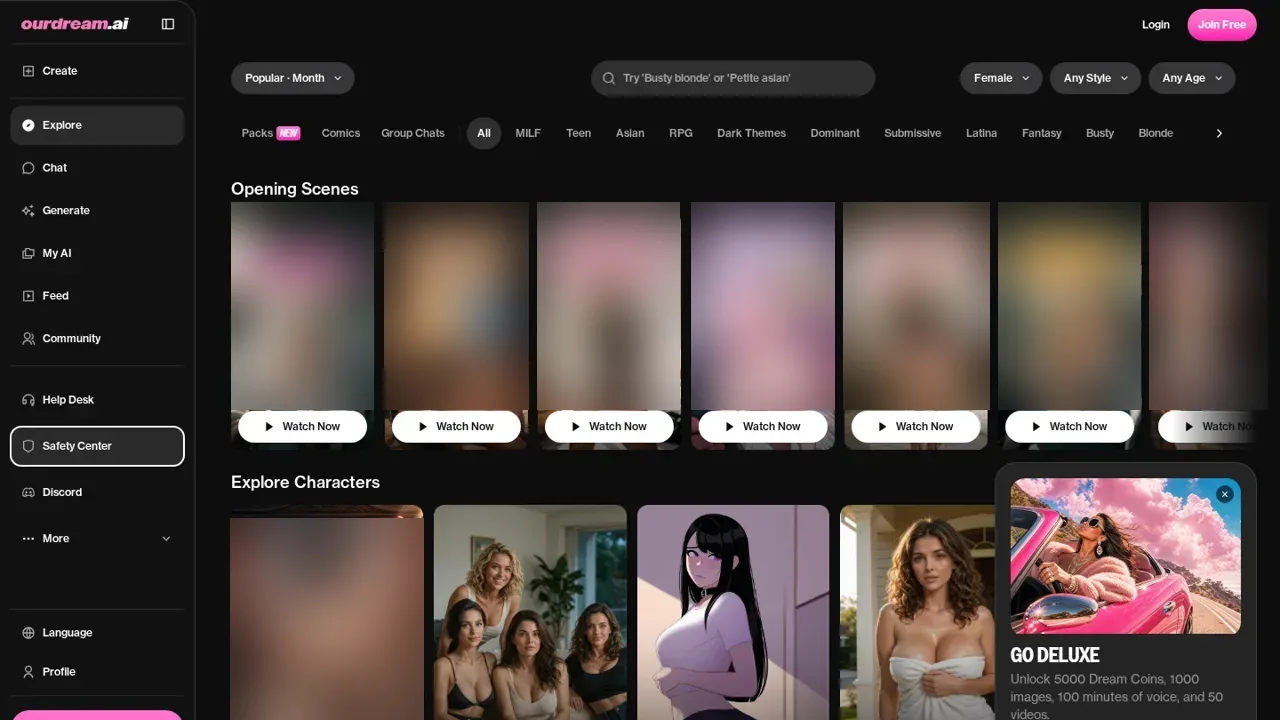Select the Dark Themes category
1280x720 pixels.
[751, 133]
